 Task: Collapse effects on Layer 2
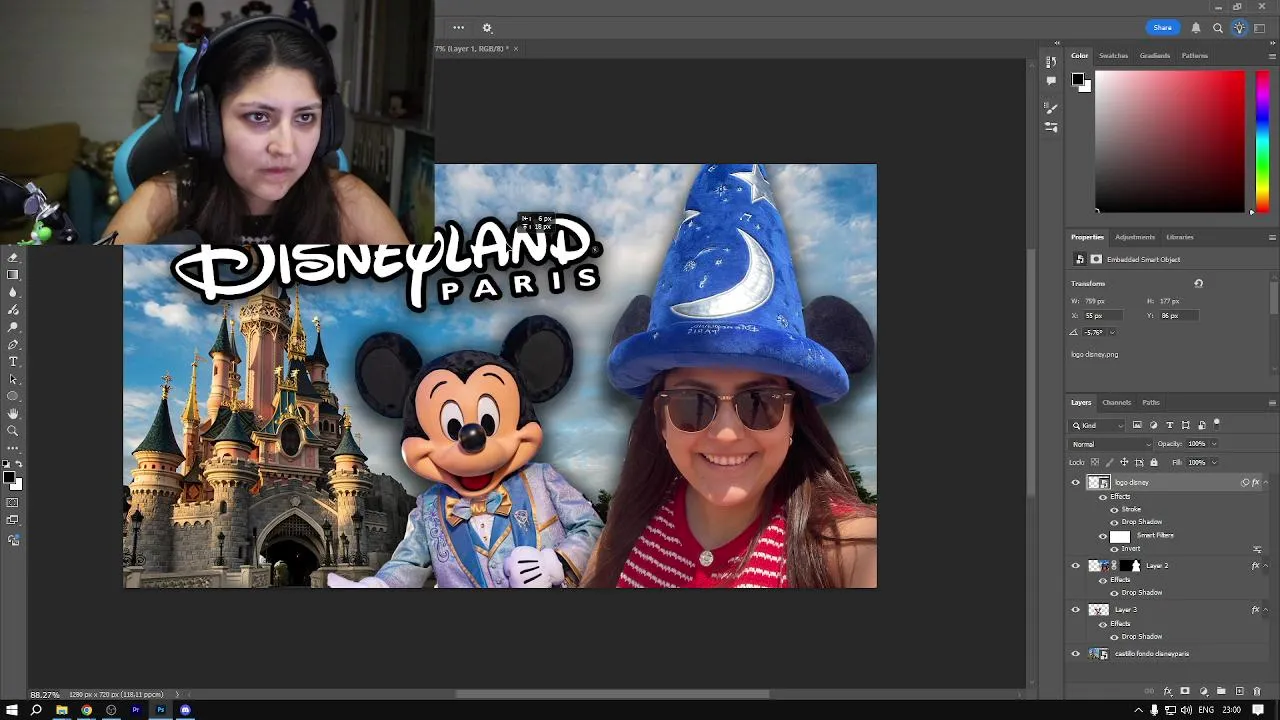tap(1266, 566)
